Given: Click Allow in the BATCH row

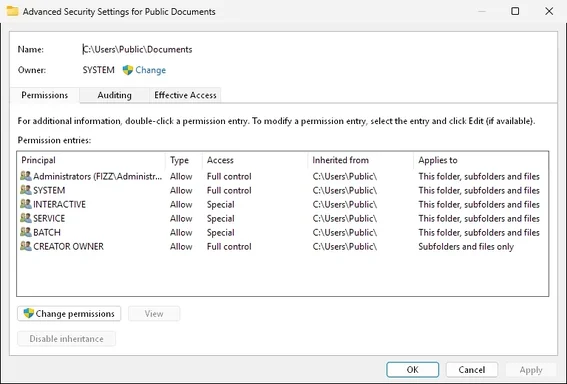Looking at the screenshot, I should click(x=181, y=232).
